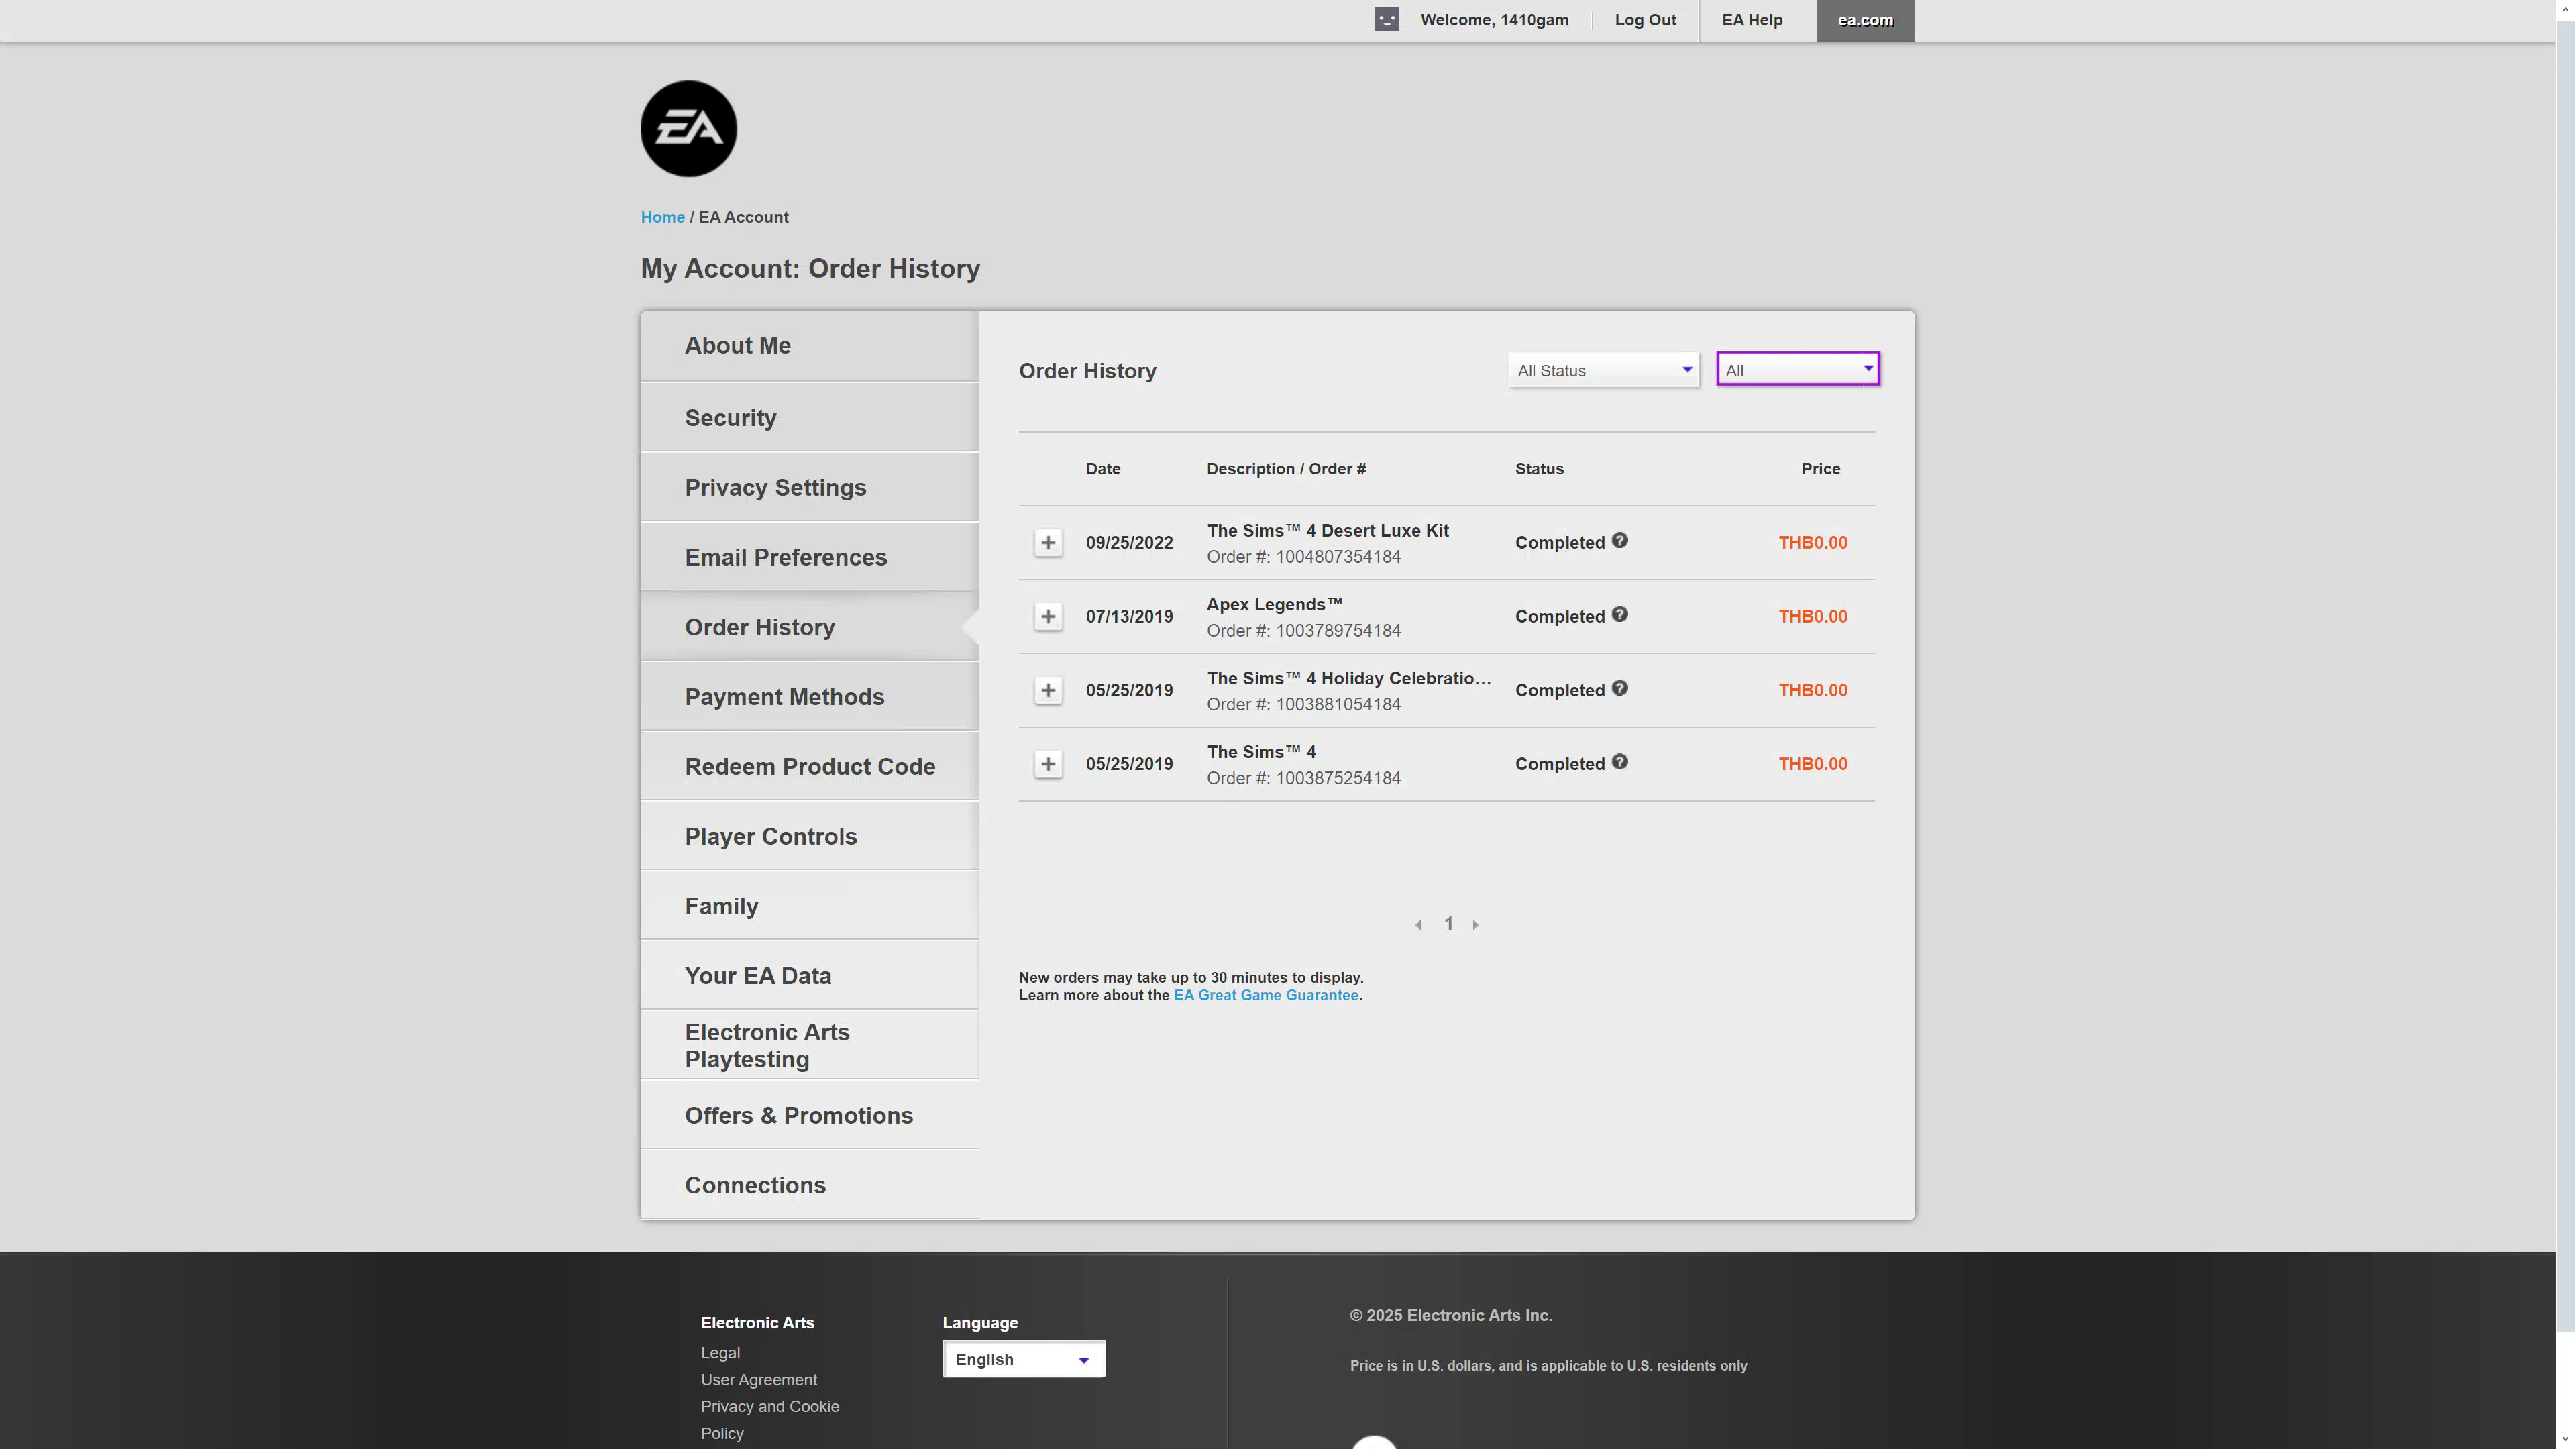Open the EA Great Game Guarantee link
Viewport: 2576px width, 1449px height.
[1265, 995]
